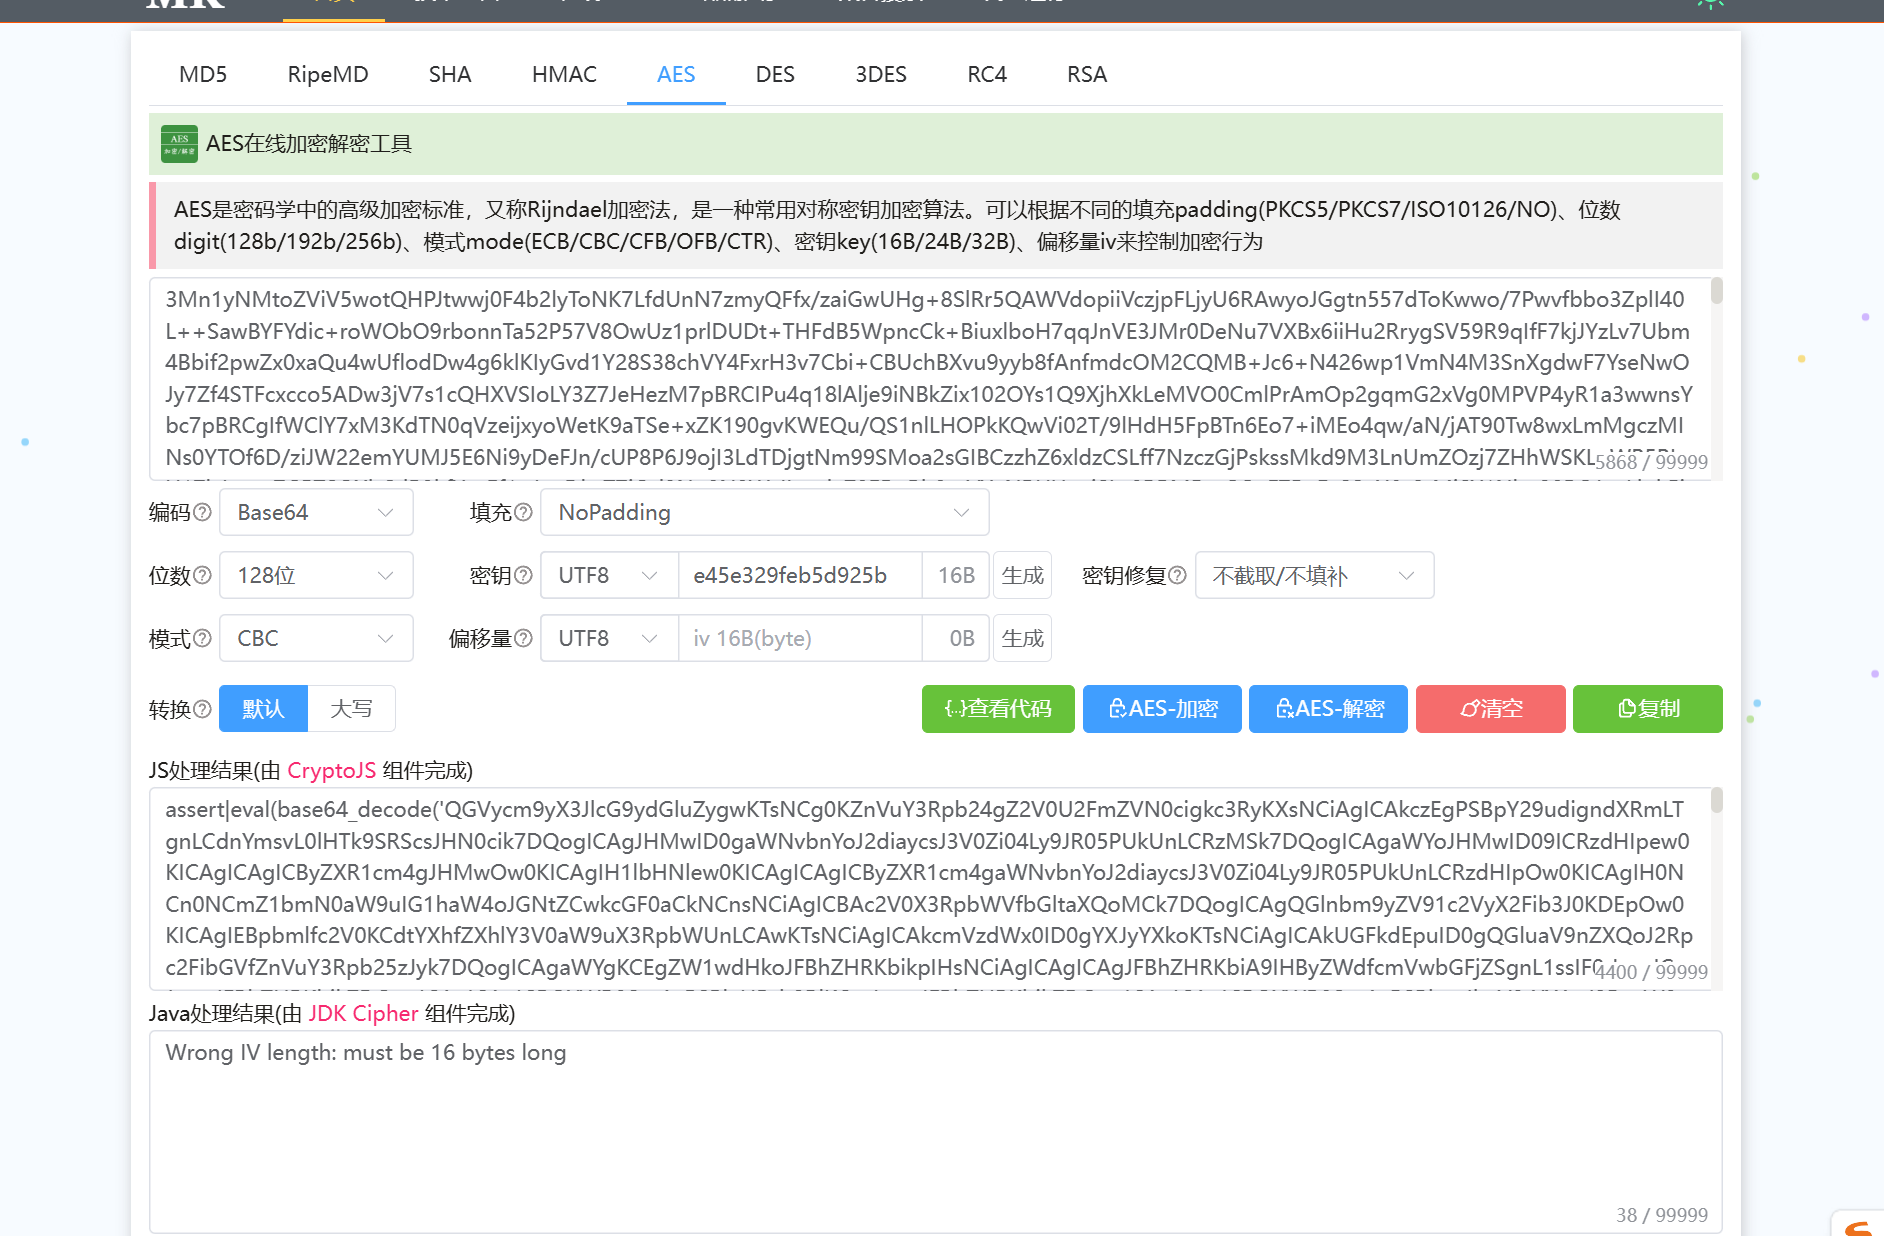Open the Base64 encoding dropdown
The image size is (1884, 1236).
(x=315, y=512)
